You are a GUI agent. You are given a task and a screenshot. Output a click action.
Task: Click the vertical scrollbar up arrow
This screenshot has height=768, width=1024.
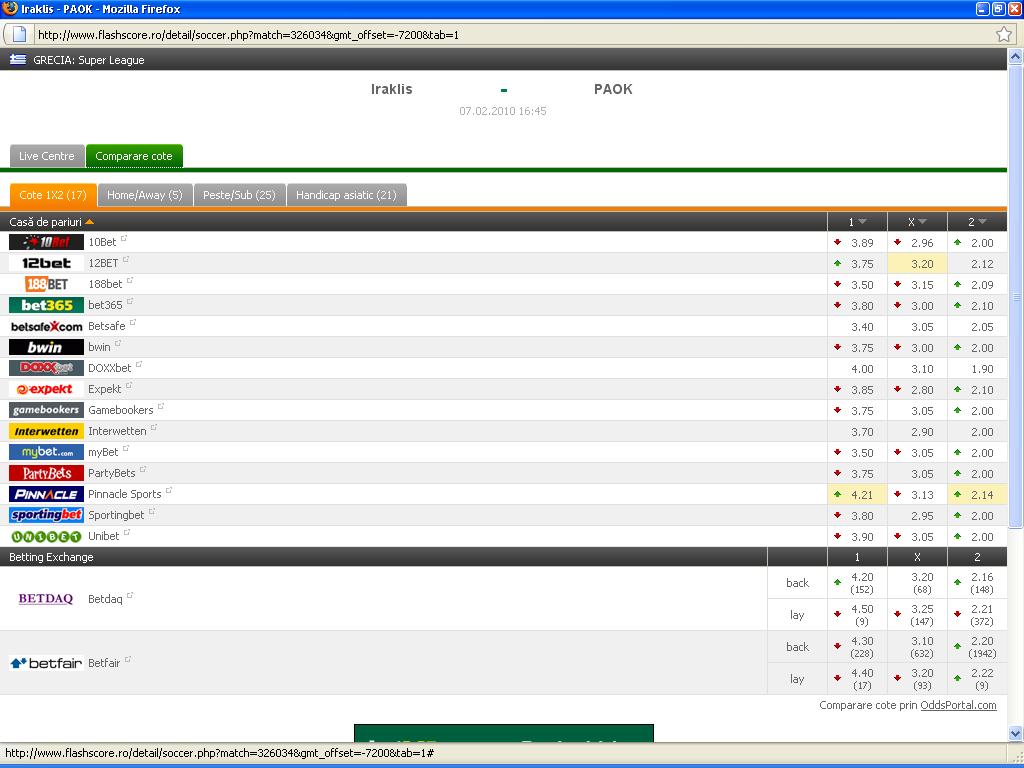point(1016,56)
